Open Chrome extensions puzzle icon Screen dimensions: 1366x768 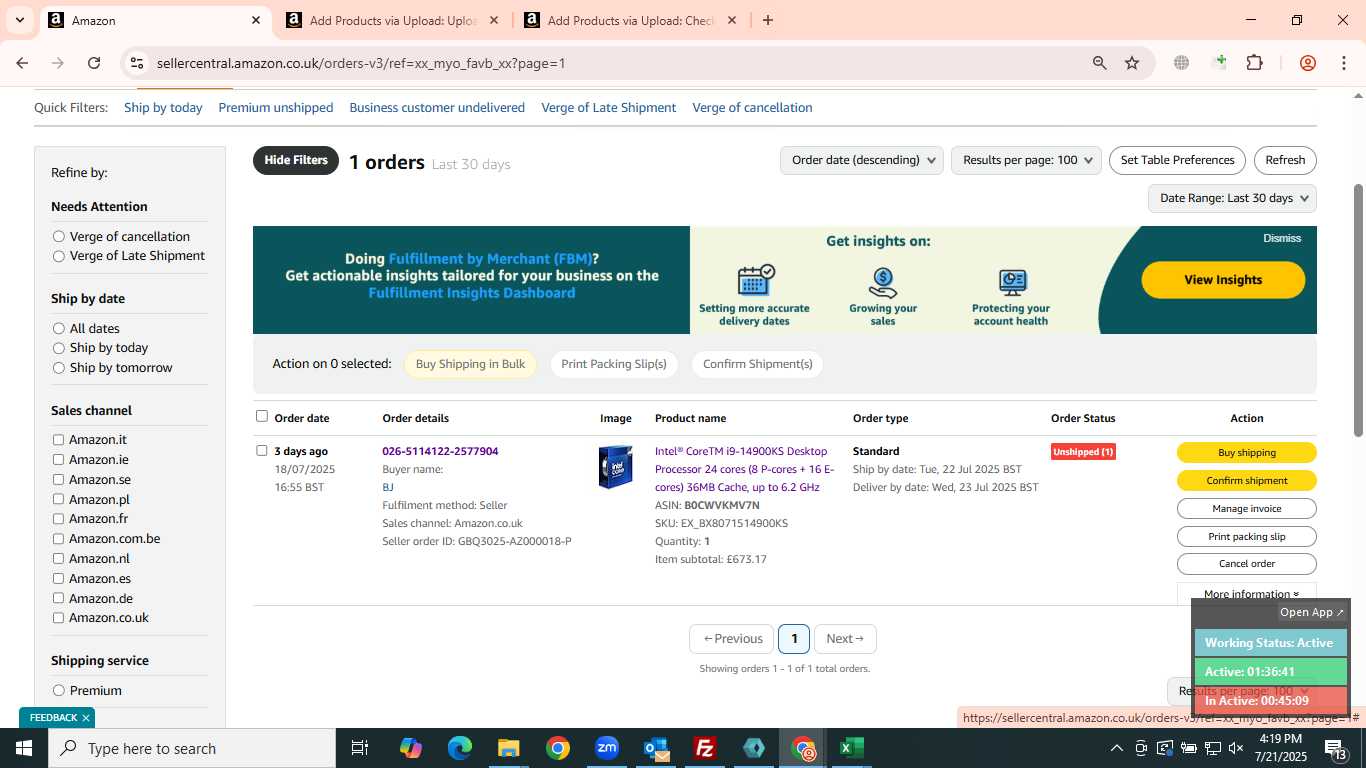pos(1254,63)
